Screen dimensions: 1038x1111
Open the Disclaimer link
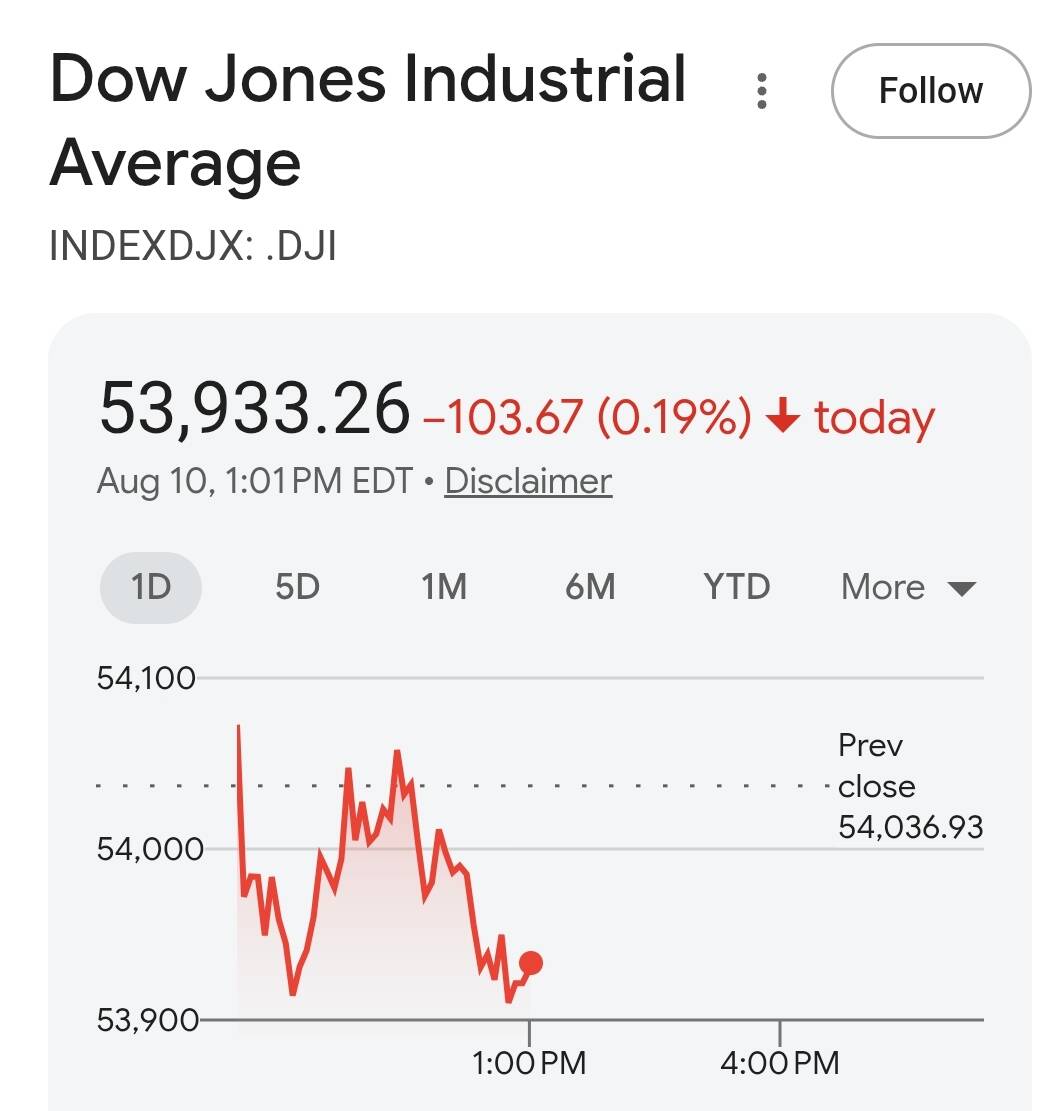point(528,481)
